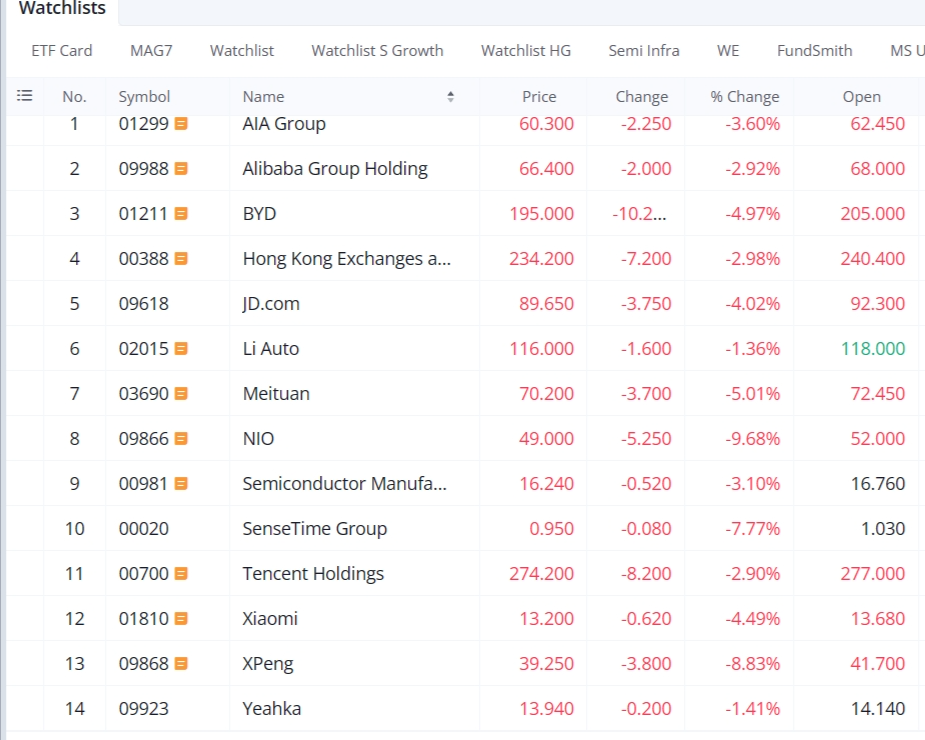Click BYD's truncated -10.2... change value

click(639, 214)
